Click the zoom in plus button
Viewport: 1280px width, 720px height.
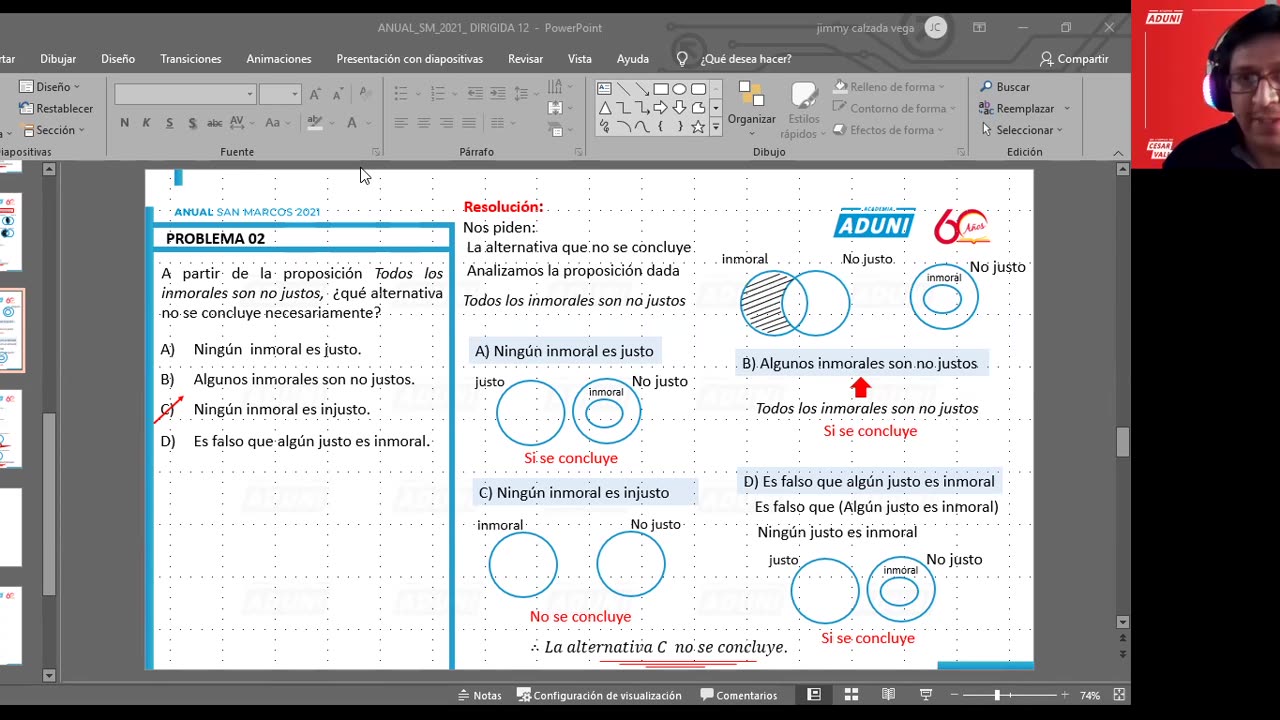(x=1064, y=695)
